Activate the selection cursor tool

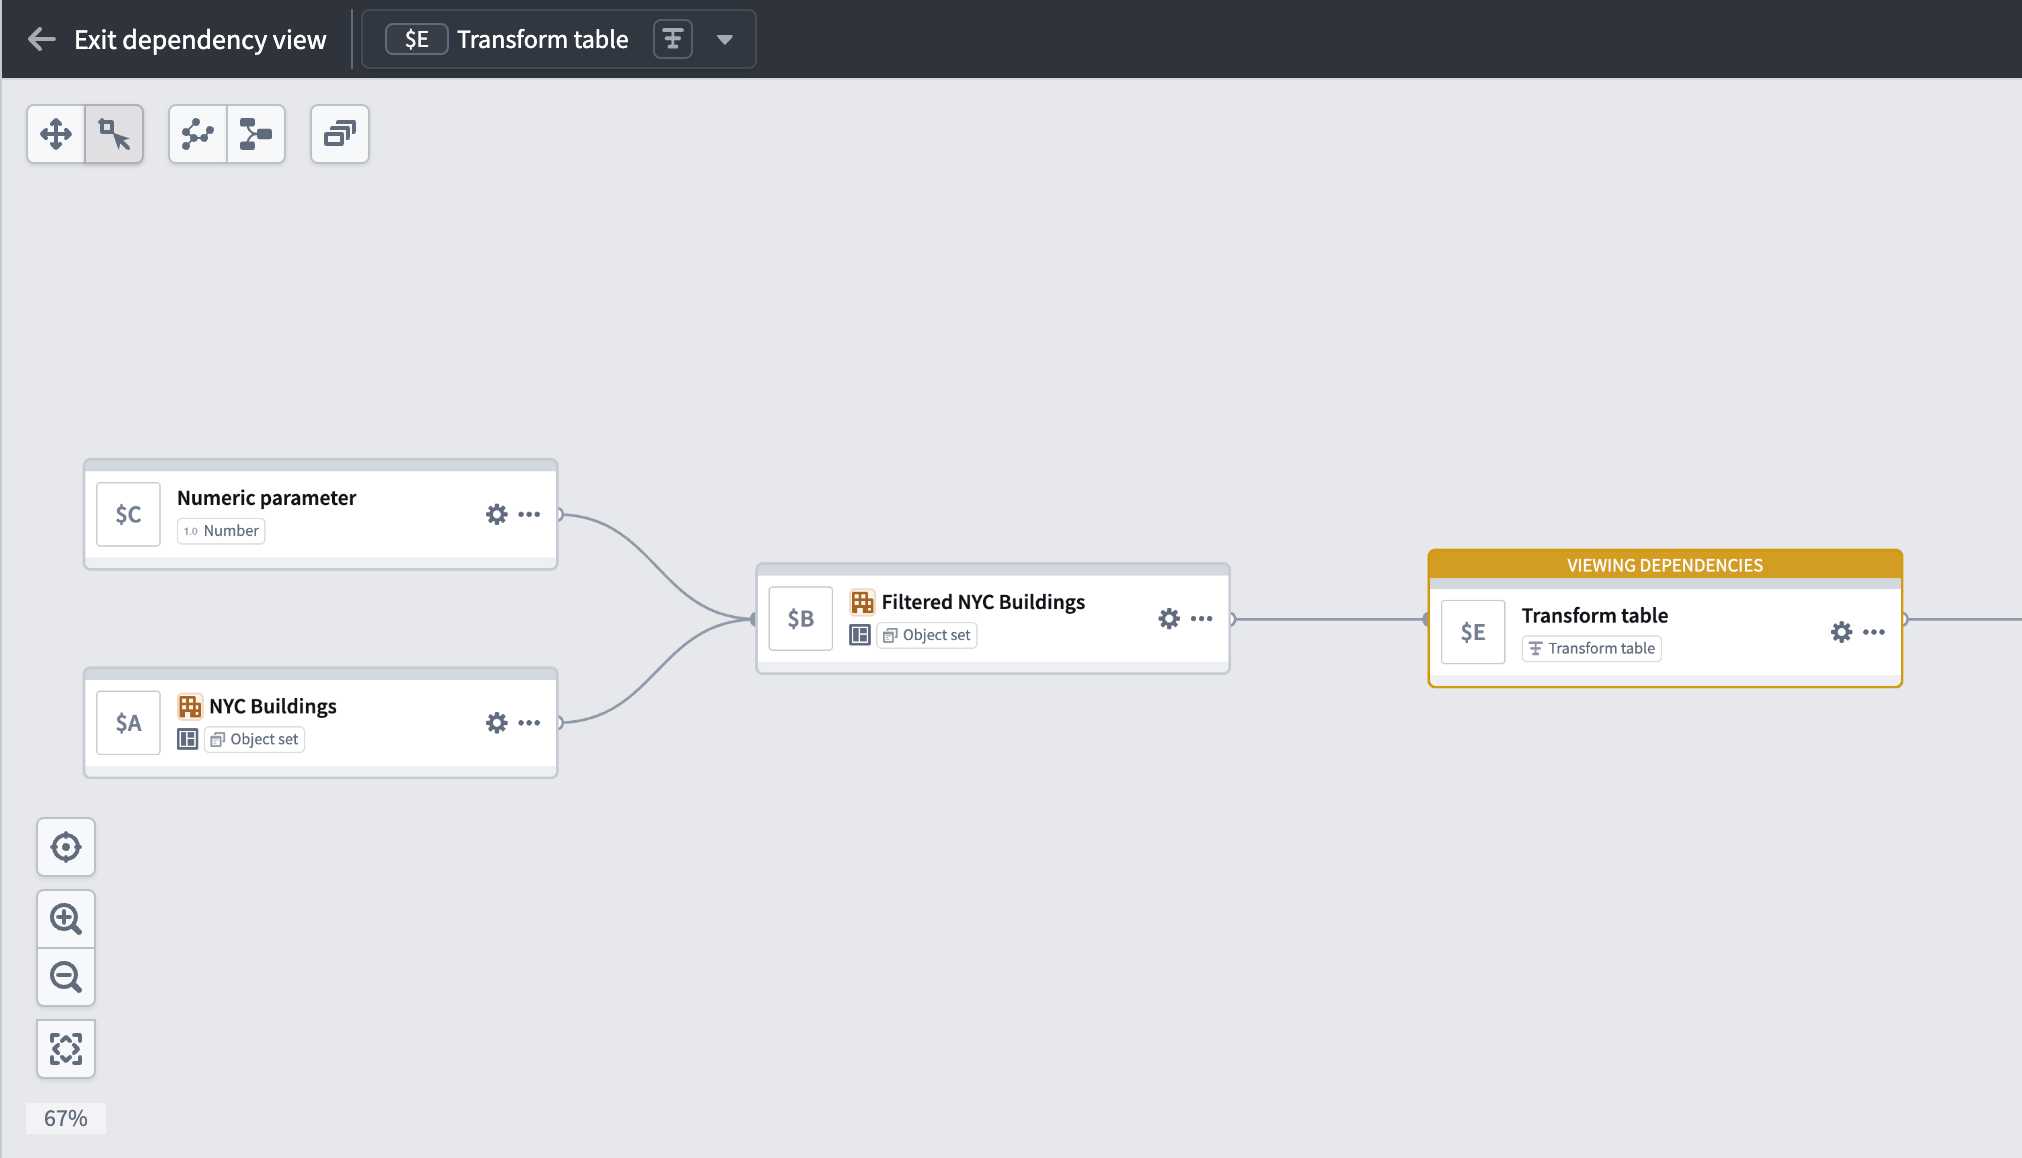(115, 133)
